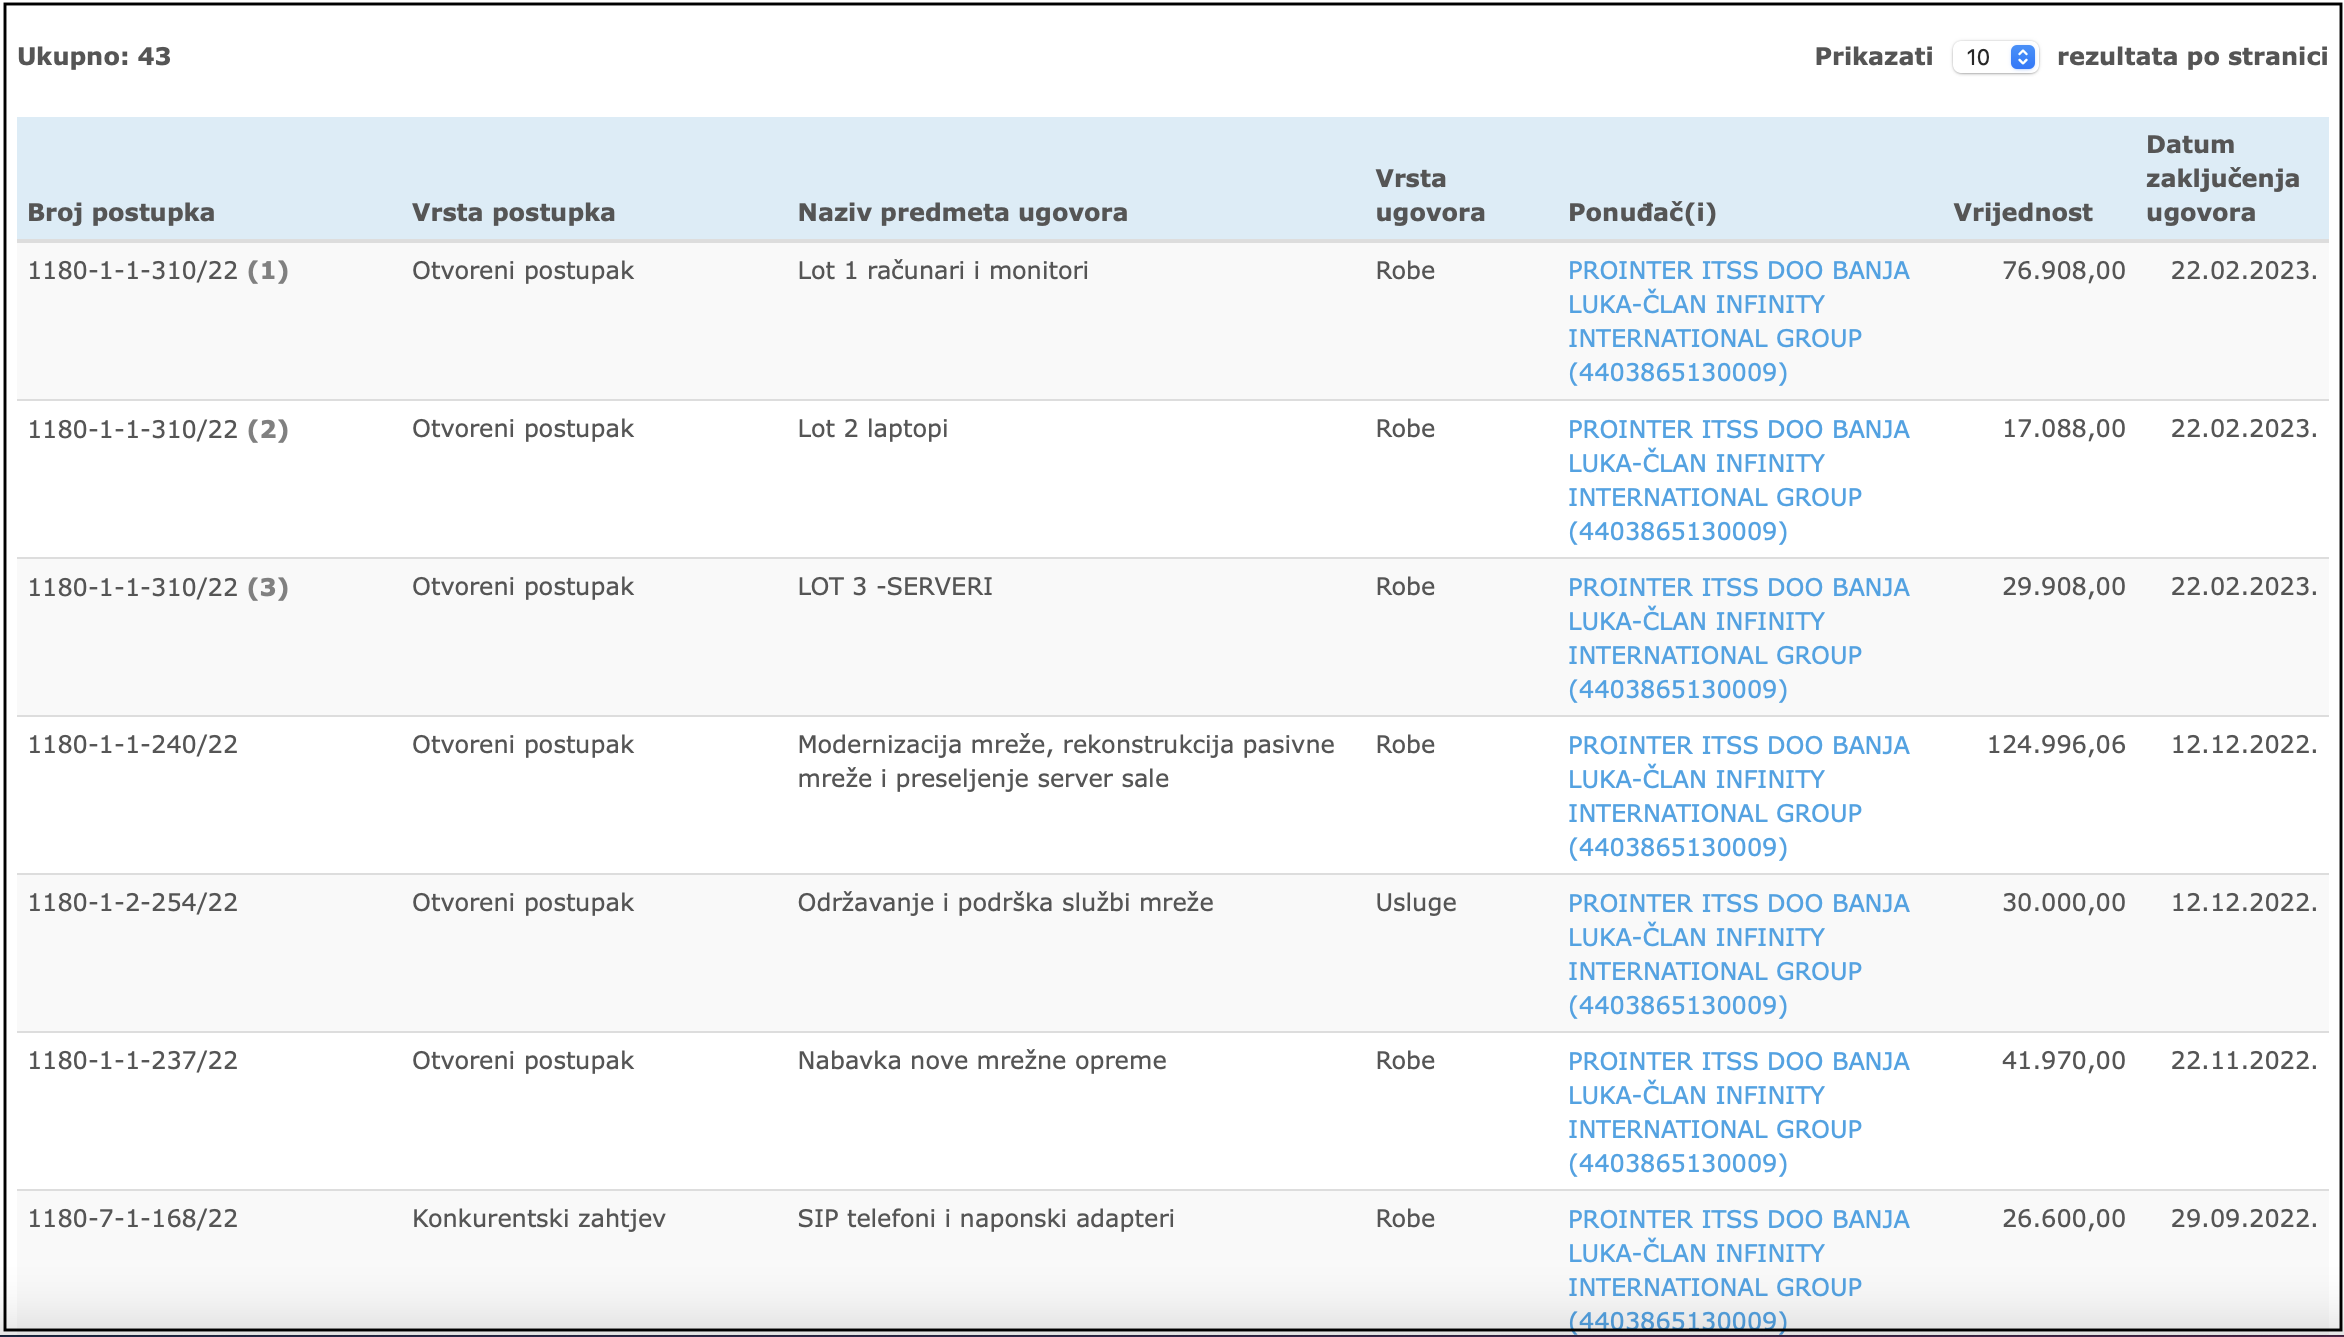Click the Naziv predmeta ugovora column header
The width and height of the screenshot is (2344, 1337).
click(x=962, y=212)
